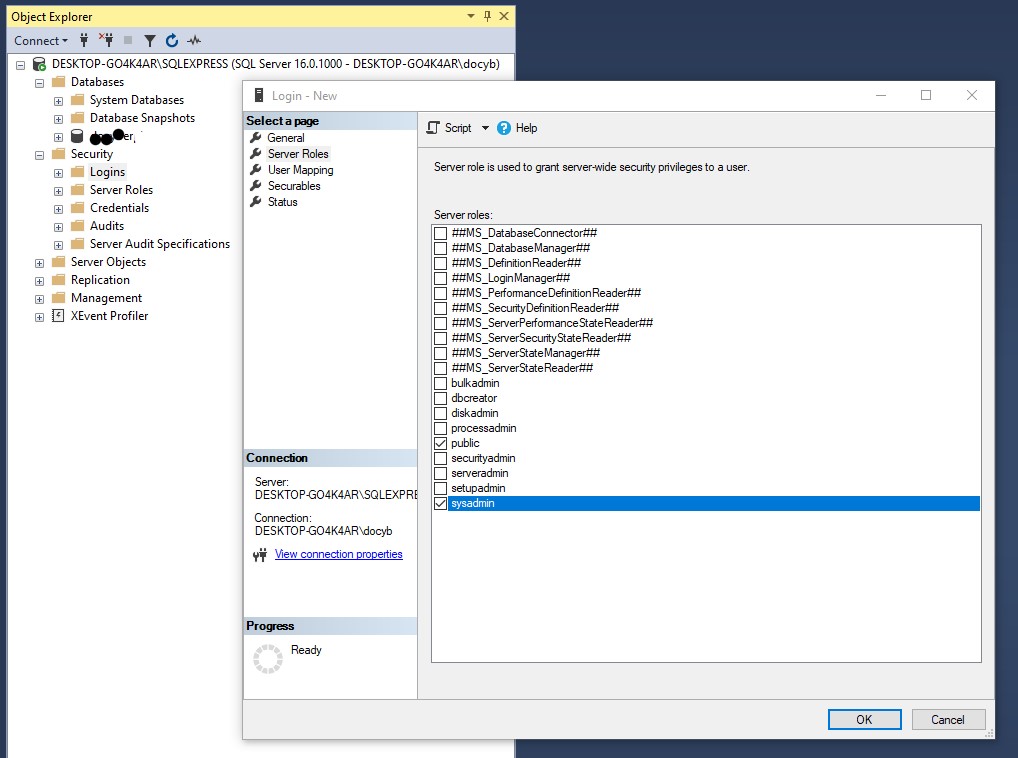Enable the dbcreator server role
Viewport: 1018px width, 758px height.
pyautogui.click(x=440, y=398)
